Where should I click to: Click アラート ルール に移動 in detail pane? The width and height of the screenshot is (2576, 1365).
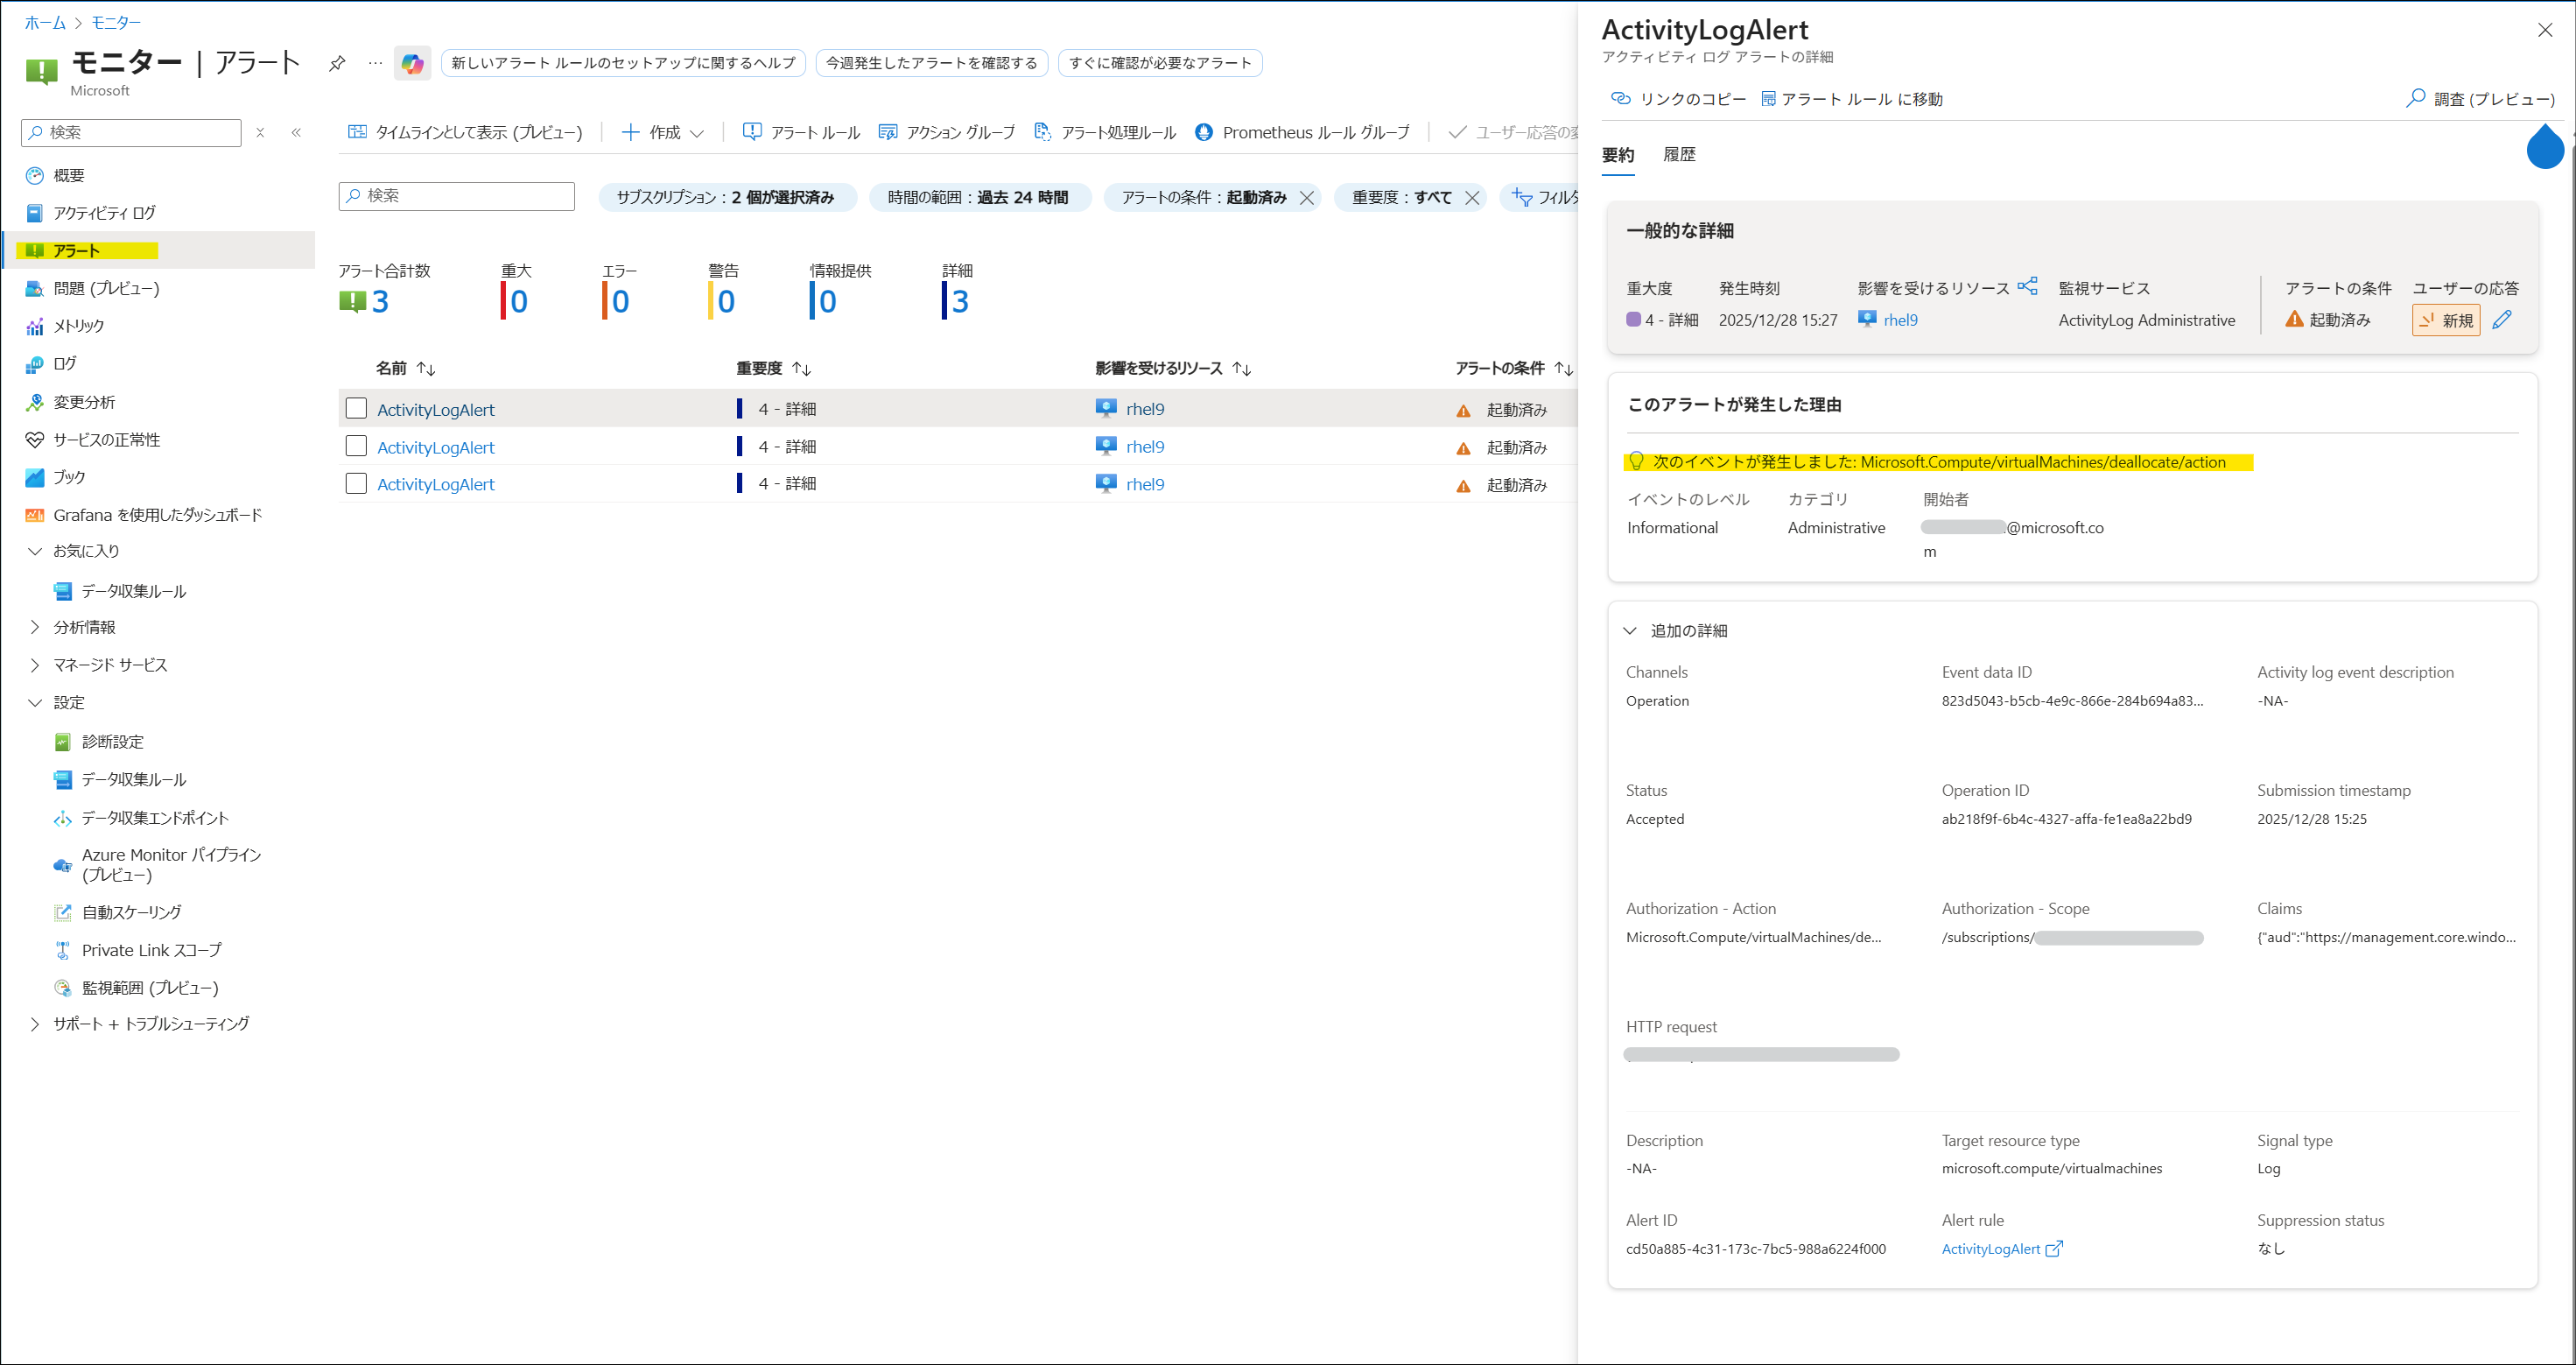[1852, 99]
